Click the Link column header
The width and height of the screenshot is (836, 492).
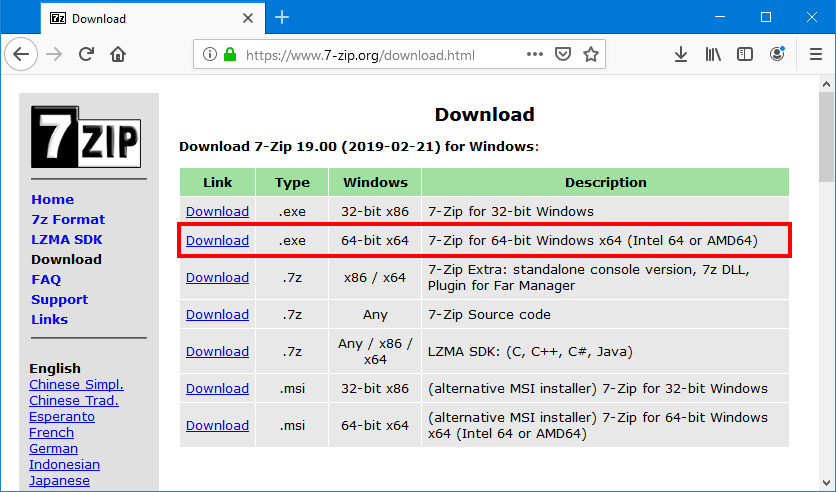pyautogui.click(x=218, y=182)
